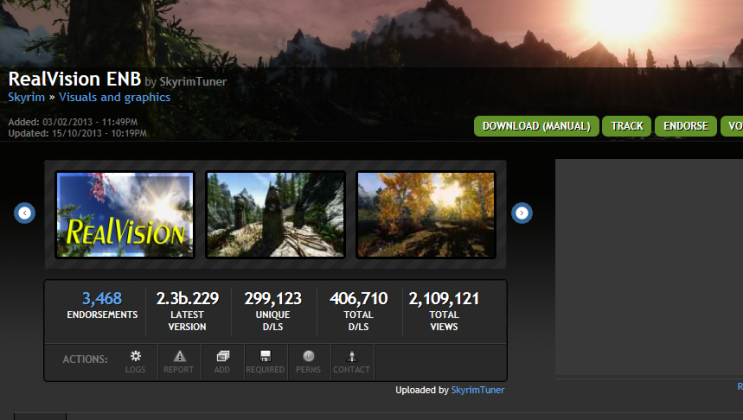This screenshot has height=420, width=743.
Task: Click the Endorse button
Action: click(686, 126)
